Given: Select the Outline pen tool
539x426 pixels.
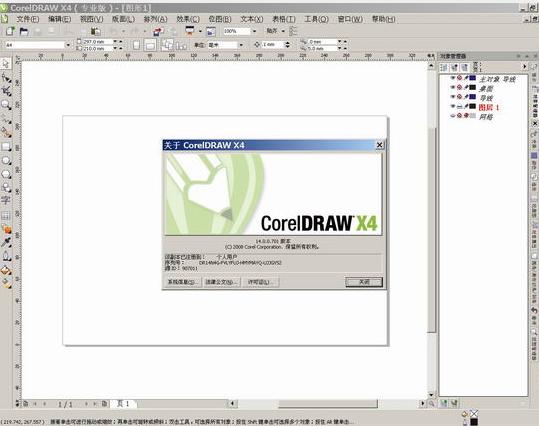Looking at the screenshot, I should point(6,256).
